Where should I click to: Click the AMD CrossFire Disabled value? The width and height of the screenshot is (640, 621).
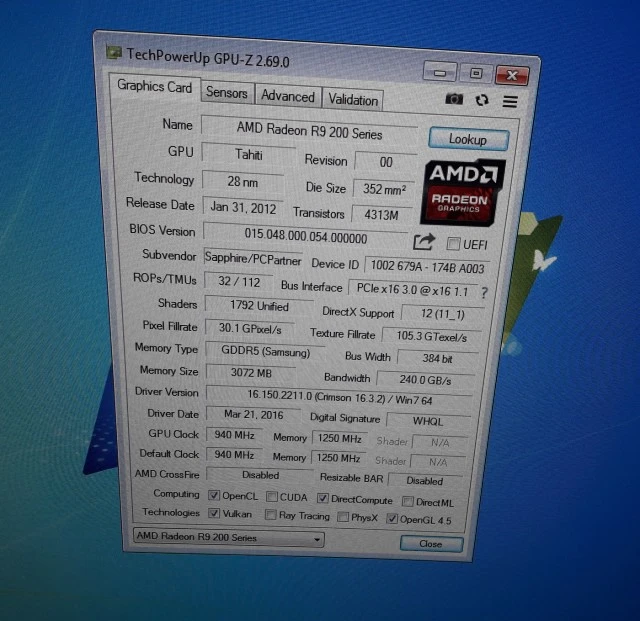(x=260, y=475)
